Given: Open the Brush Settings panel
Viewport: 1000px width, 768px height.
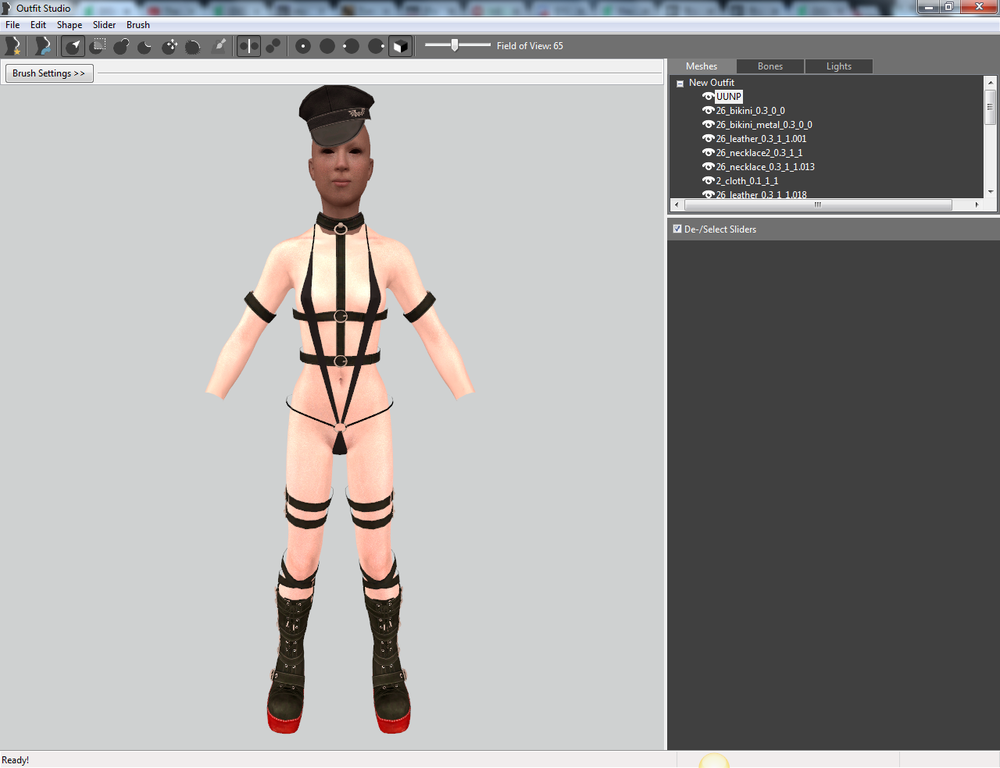Looking at the screenshot, I should click(x=49, y=73).
